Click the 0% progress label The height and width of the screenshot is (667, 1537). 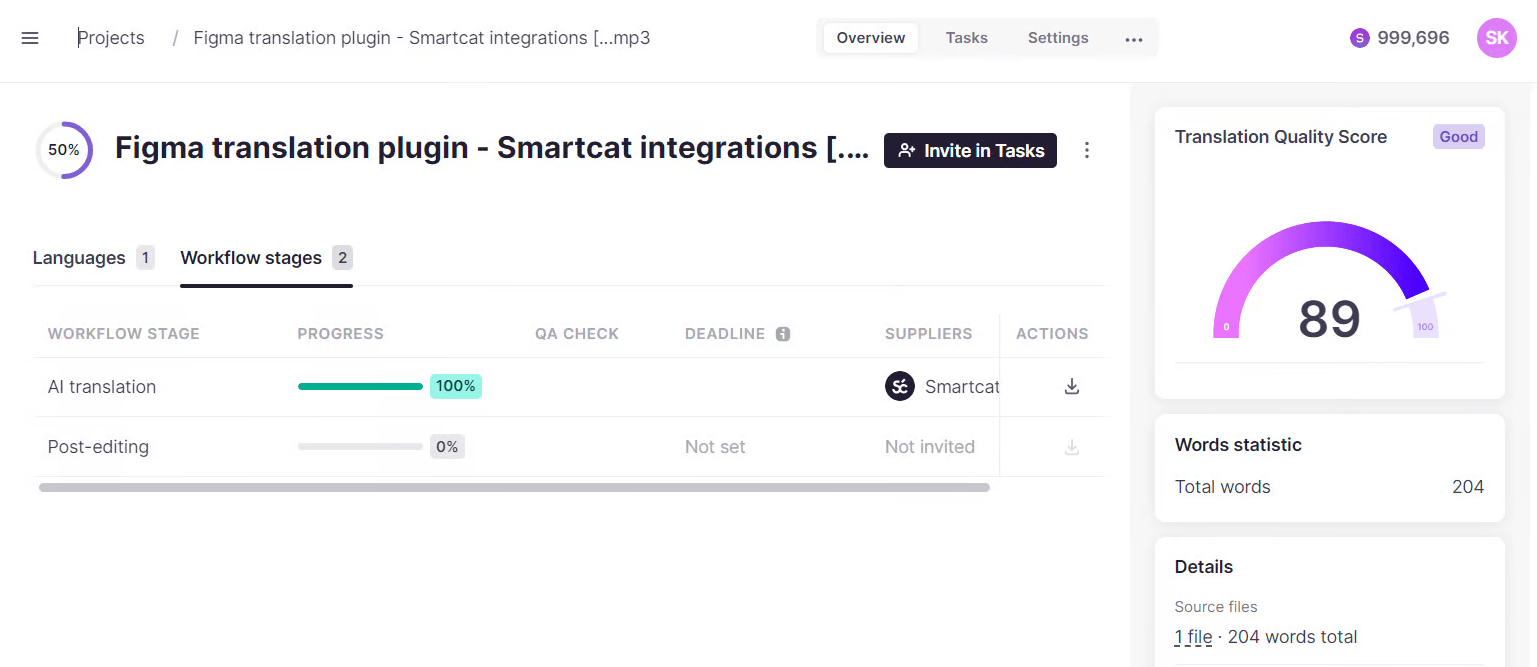[x=447, y=447]
